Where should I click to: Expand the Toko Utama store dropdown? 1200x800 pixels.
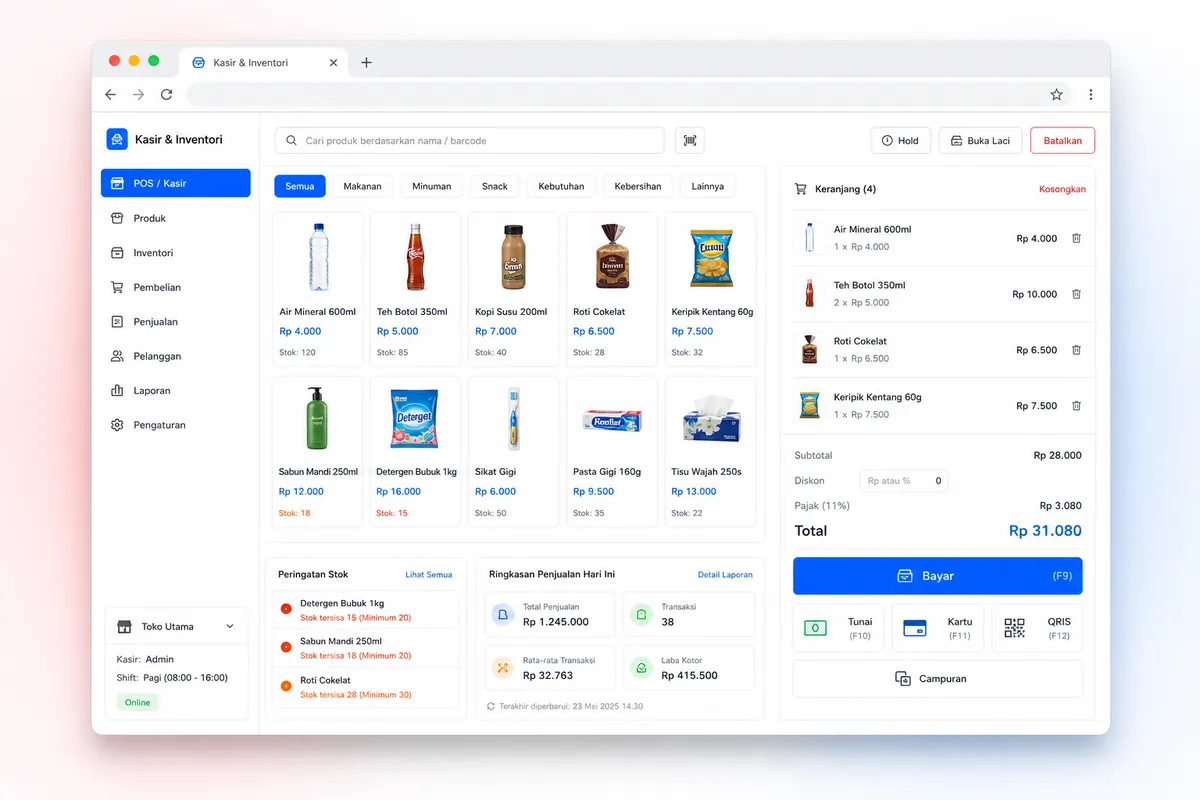click(x=176, y=627)
